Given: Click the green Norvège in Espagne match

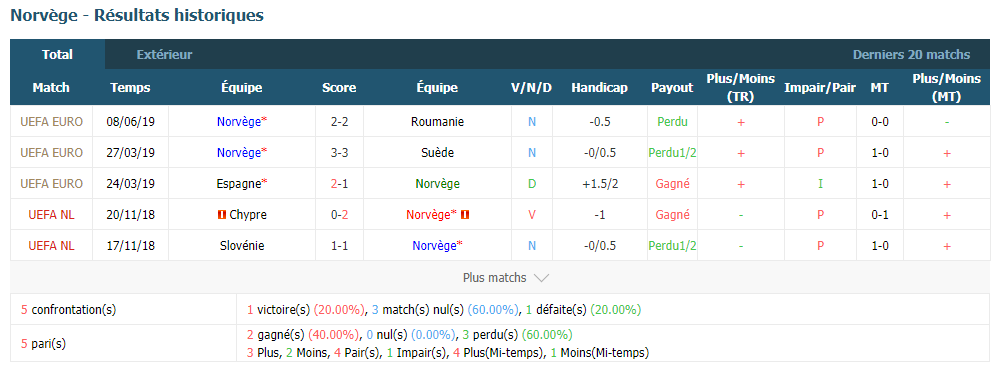Looking at the screenshot, I should pos(437,184).
